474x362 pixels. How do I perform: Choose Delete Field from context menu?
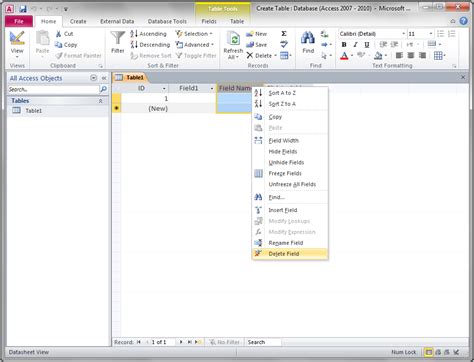point(290,254)
